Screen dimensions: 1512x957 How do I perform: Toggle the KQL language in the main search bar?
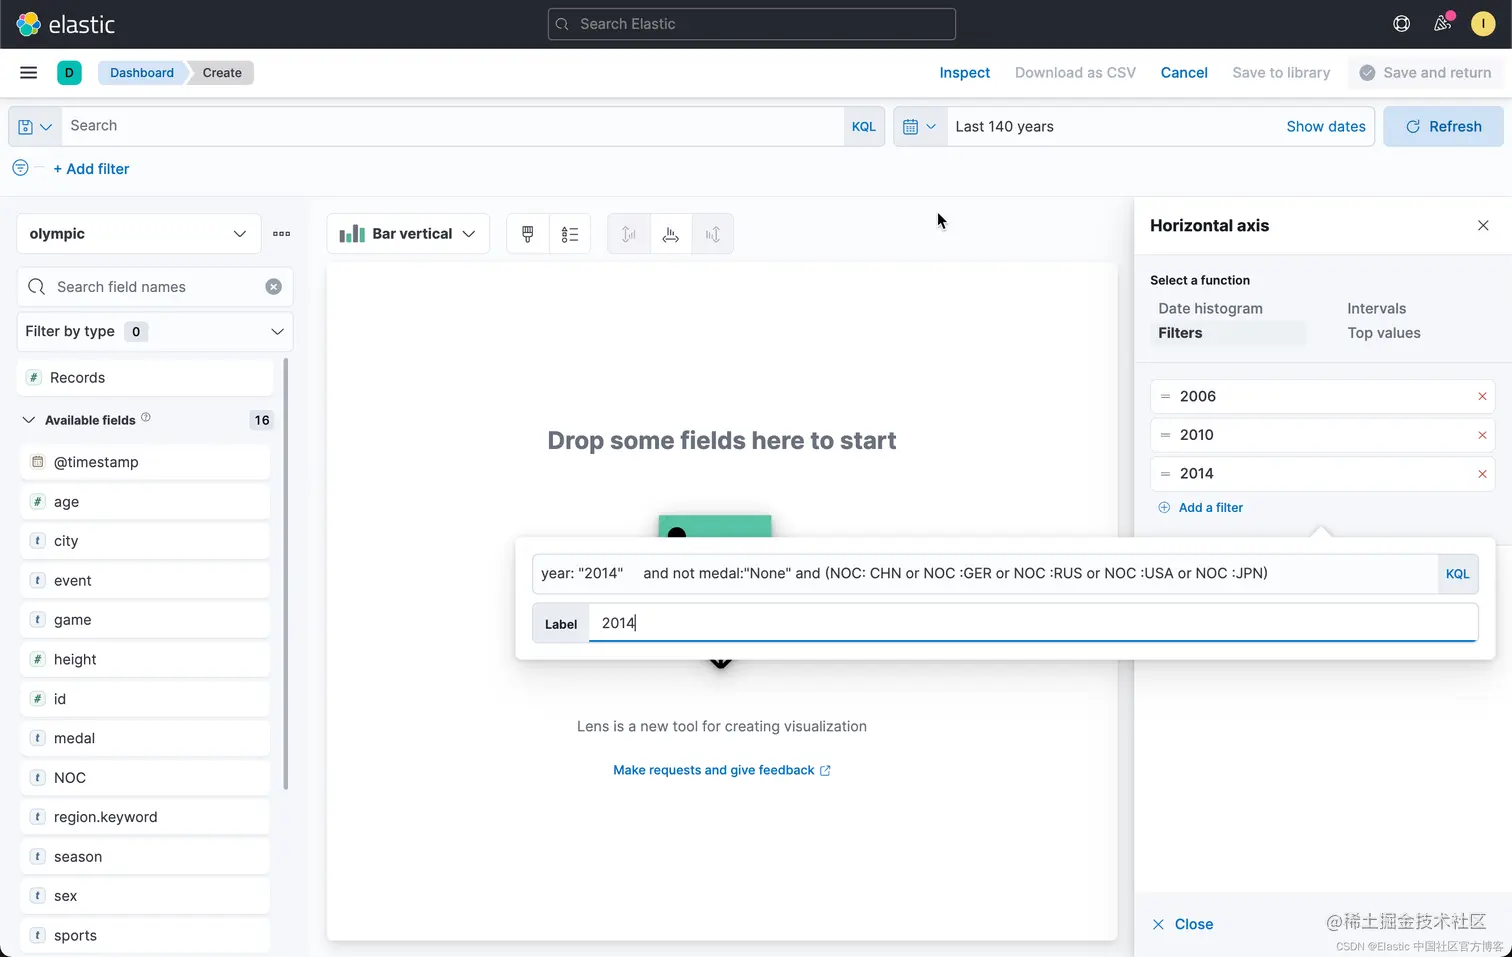864,126
